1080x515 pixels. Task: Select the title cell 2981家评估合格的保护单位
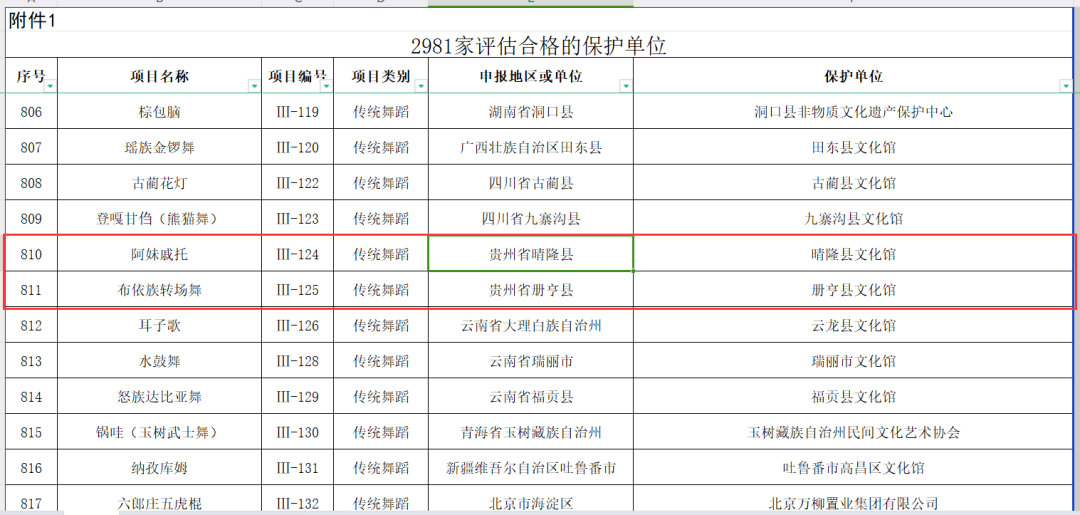(x=538, y=46)
